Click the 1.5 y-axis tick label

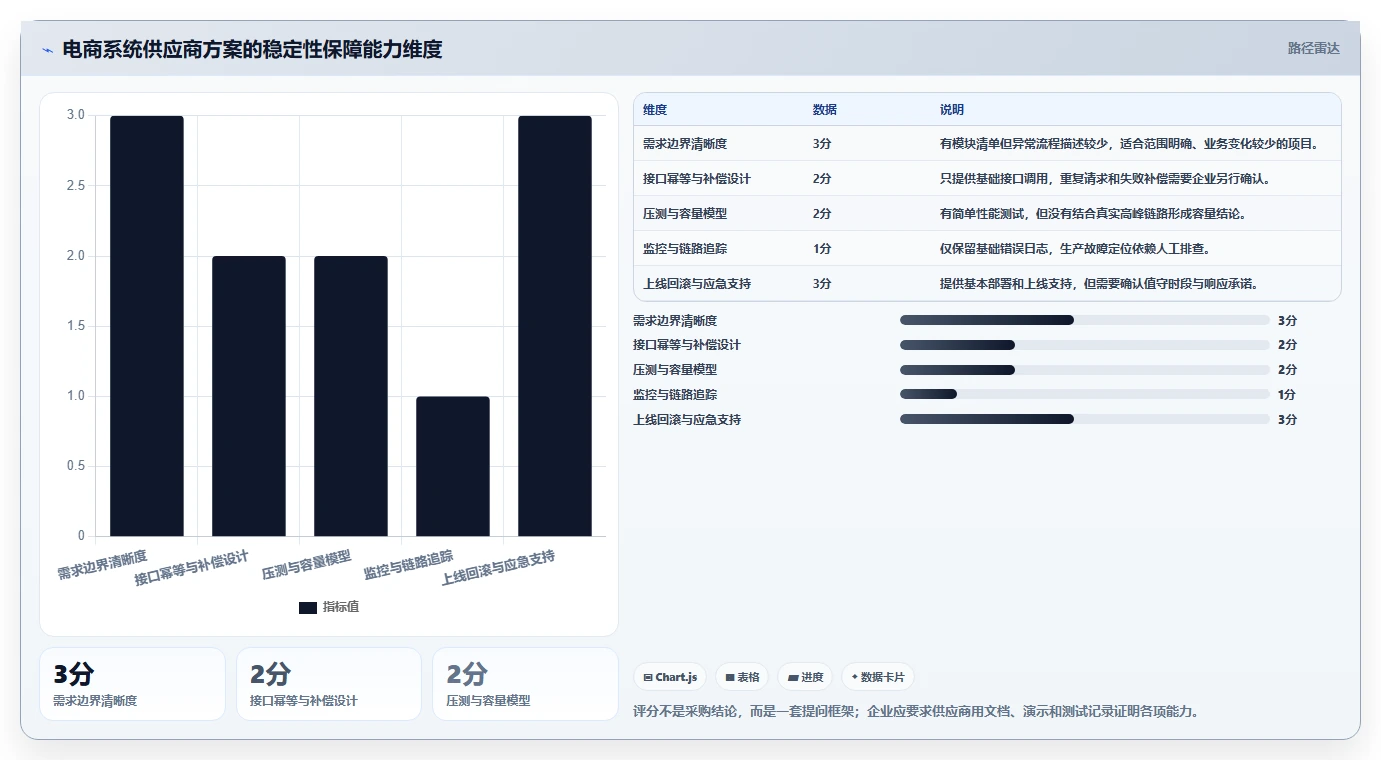point(76,326)
